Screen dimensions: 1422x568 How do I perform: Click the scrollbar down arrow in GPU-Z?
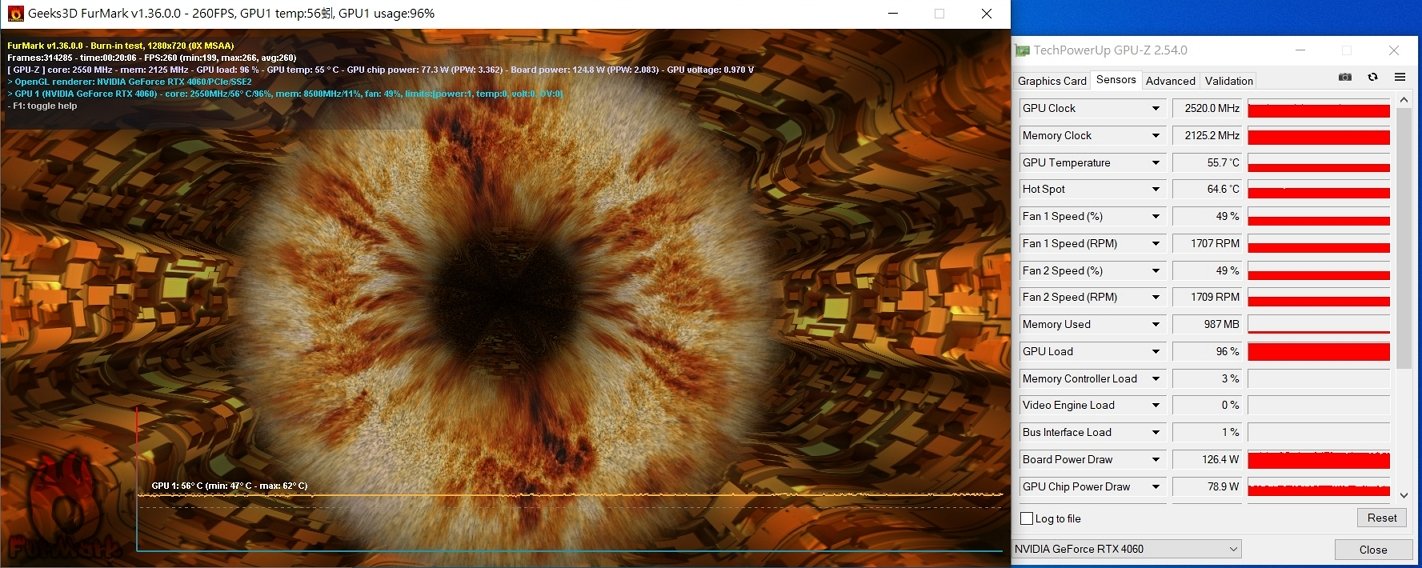pyautogui.click(x=1404, y=495)
